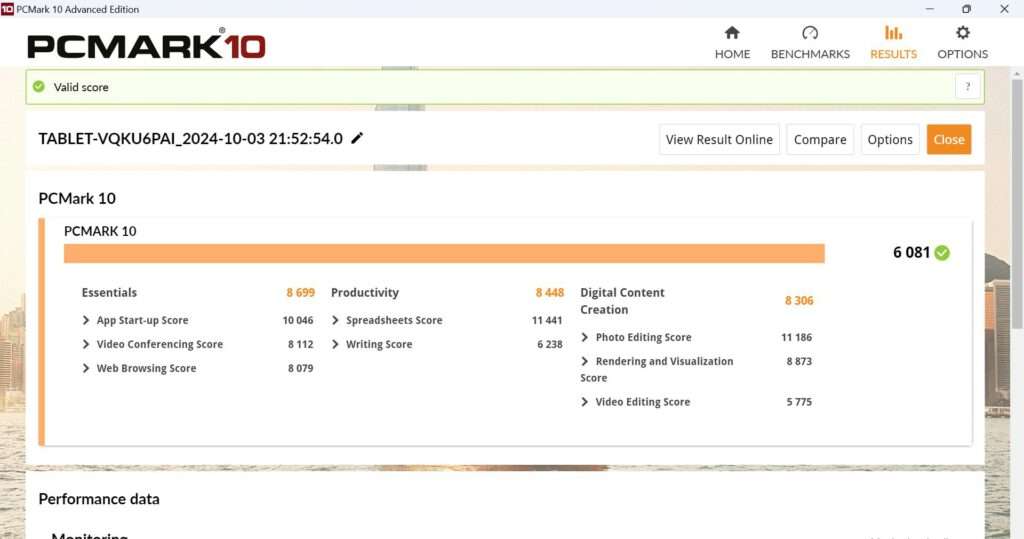1024x539 pixels.
Task: Expand the Web Browsing Score row
Action: (87, 369)
